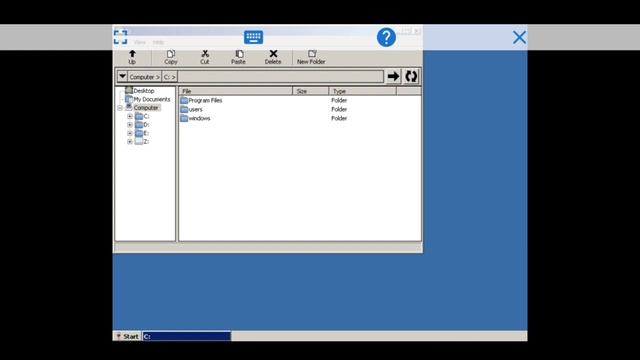
Task: Open the blue question mark help
Action: coord(386,37)
